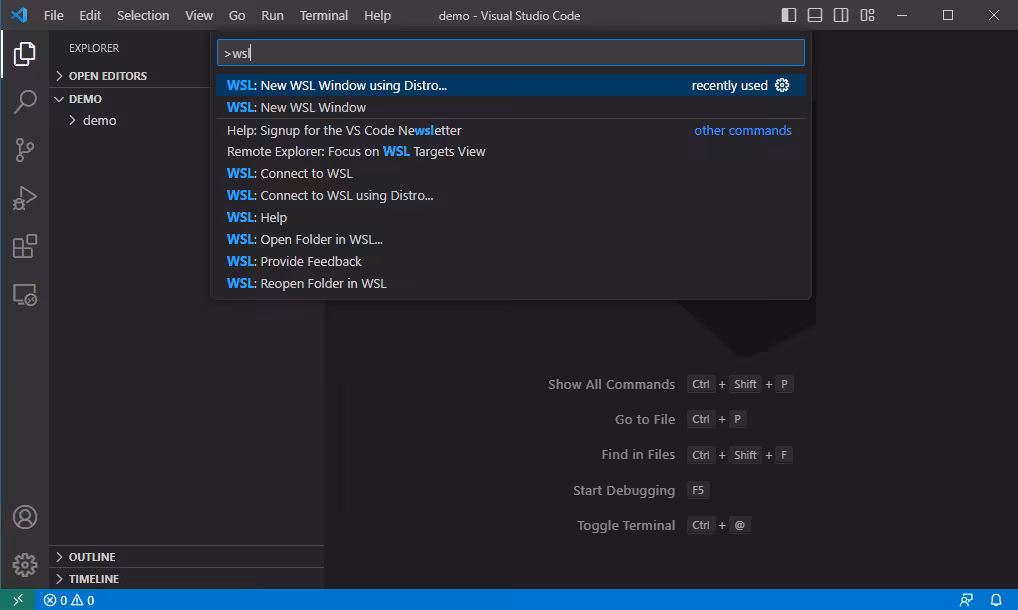Select WSL: Provide Feedback command

pyautogui.click(x=510, y=262)
